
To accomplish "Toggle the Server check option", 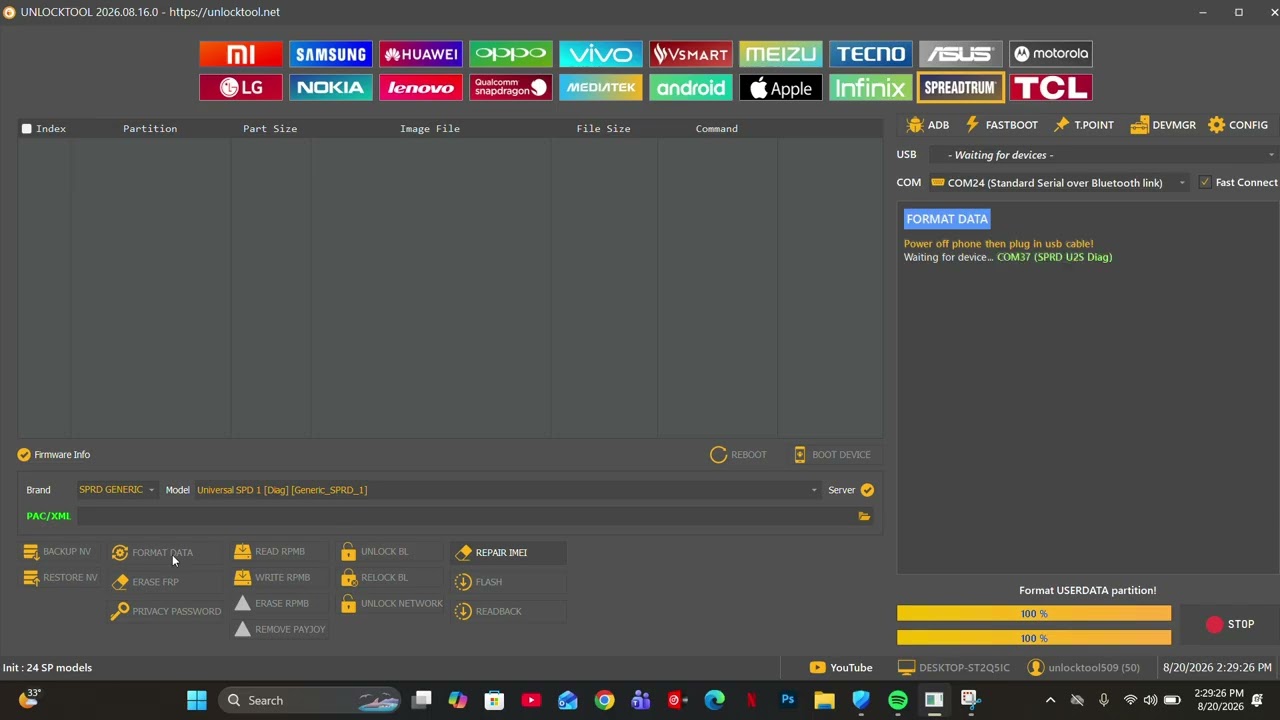I will pyautogui.click(x=867, y=490).
